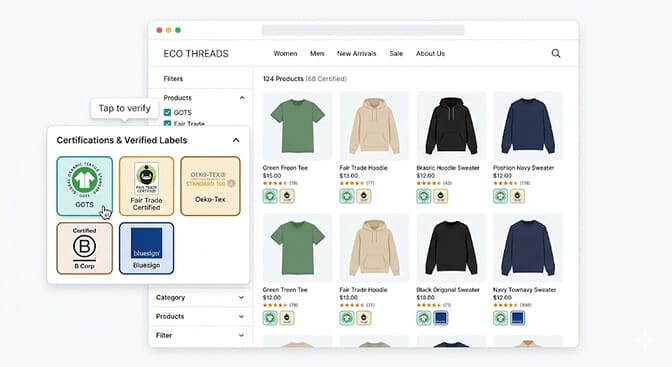Click the Green Freen Tee product image
672x367 pixels.
pyautogui.click(x=297, y=126)
